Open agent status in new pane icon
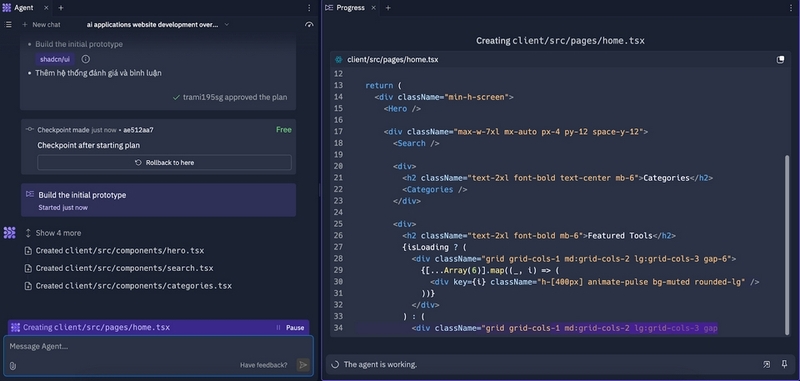 coord(766,364)
